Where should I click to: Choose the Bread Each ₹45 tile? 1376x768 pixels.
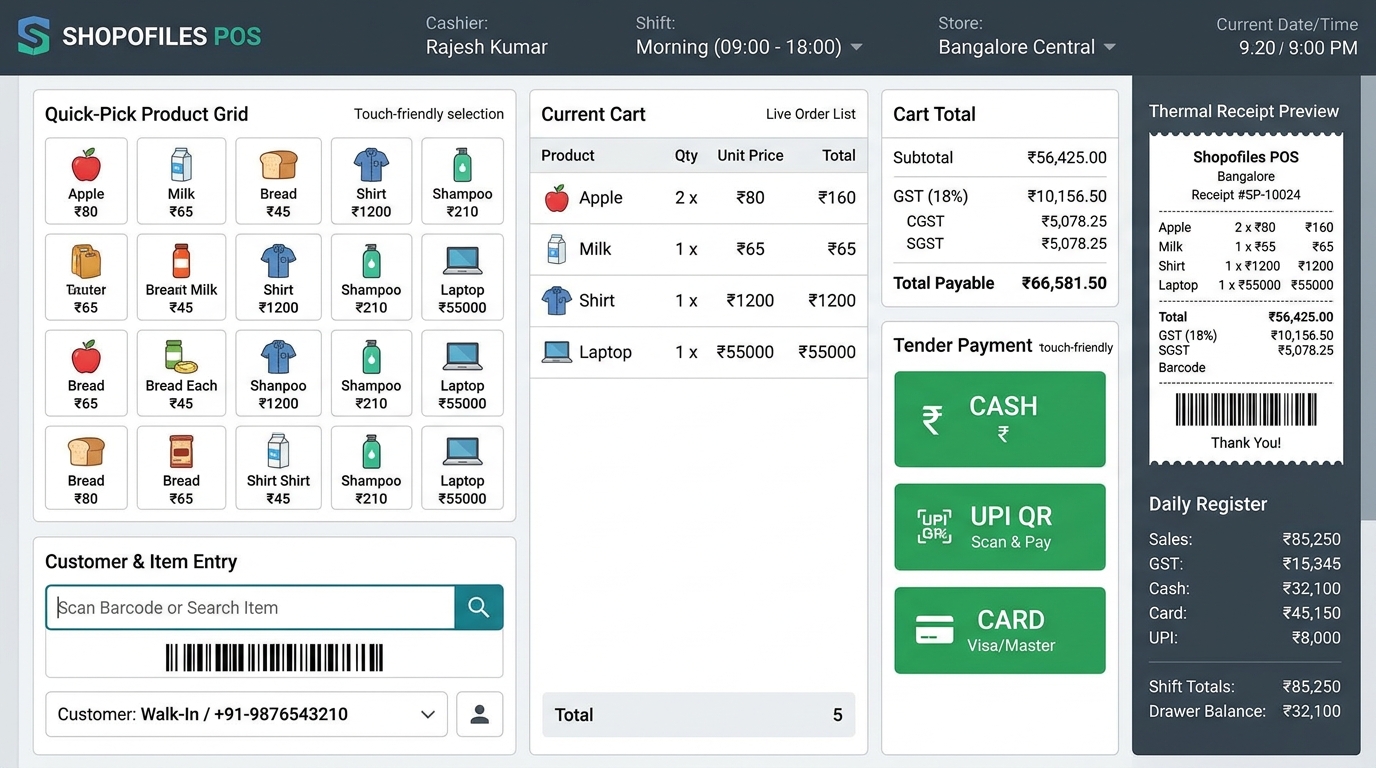pos(181,373)
